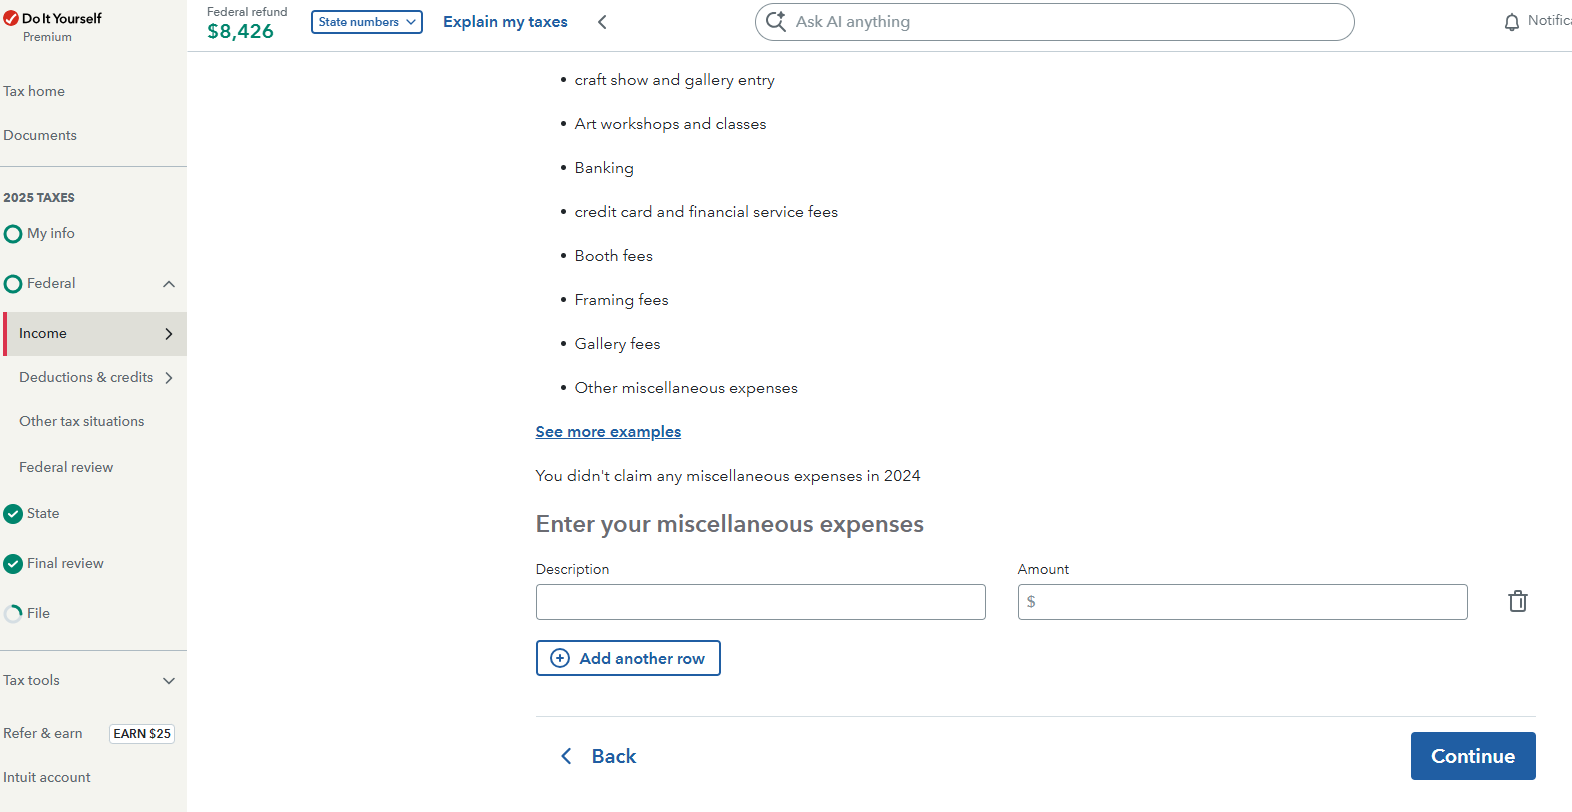The width and height of the screenshot is (1572, 812).
Task: Click the trash icon to delete expense row
Action: 1517,601
